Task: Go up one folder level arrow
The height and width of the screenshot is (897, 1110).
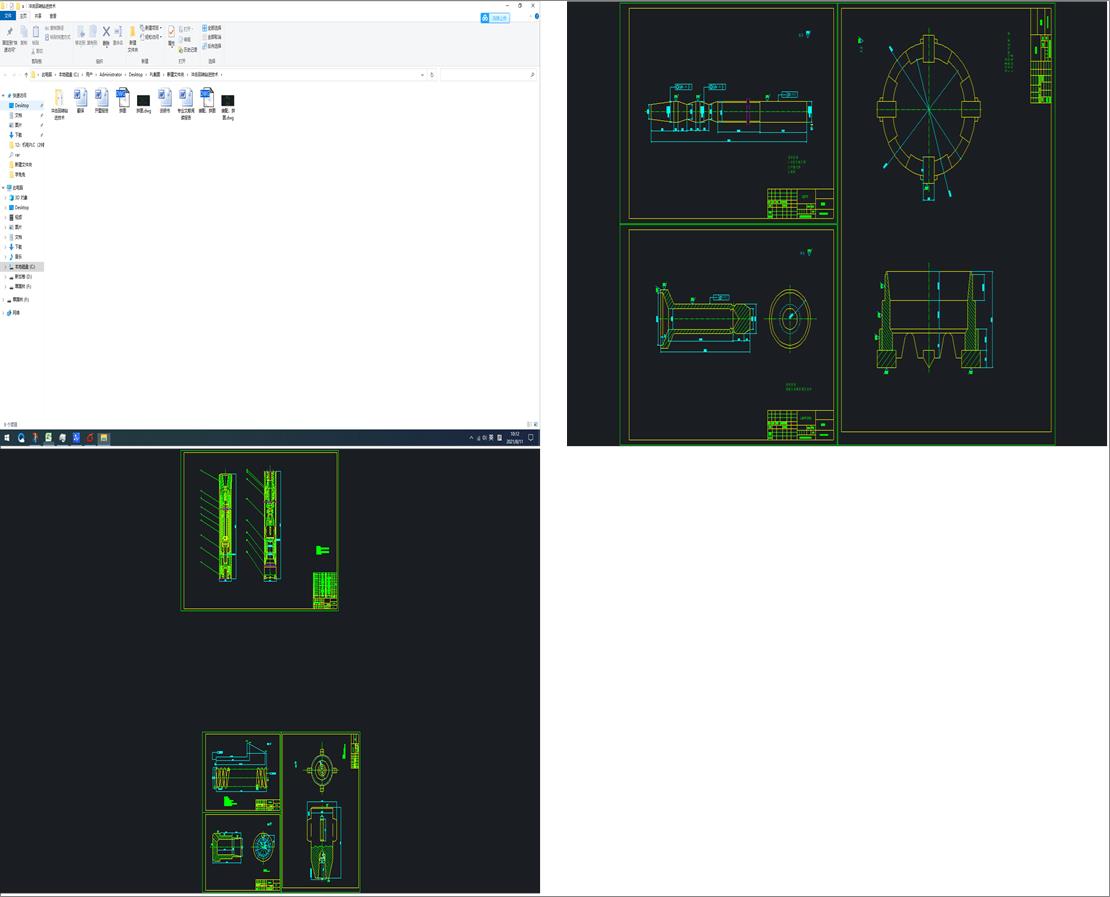Action: pos(26,74)
